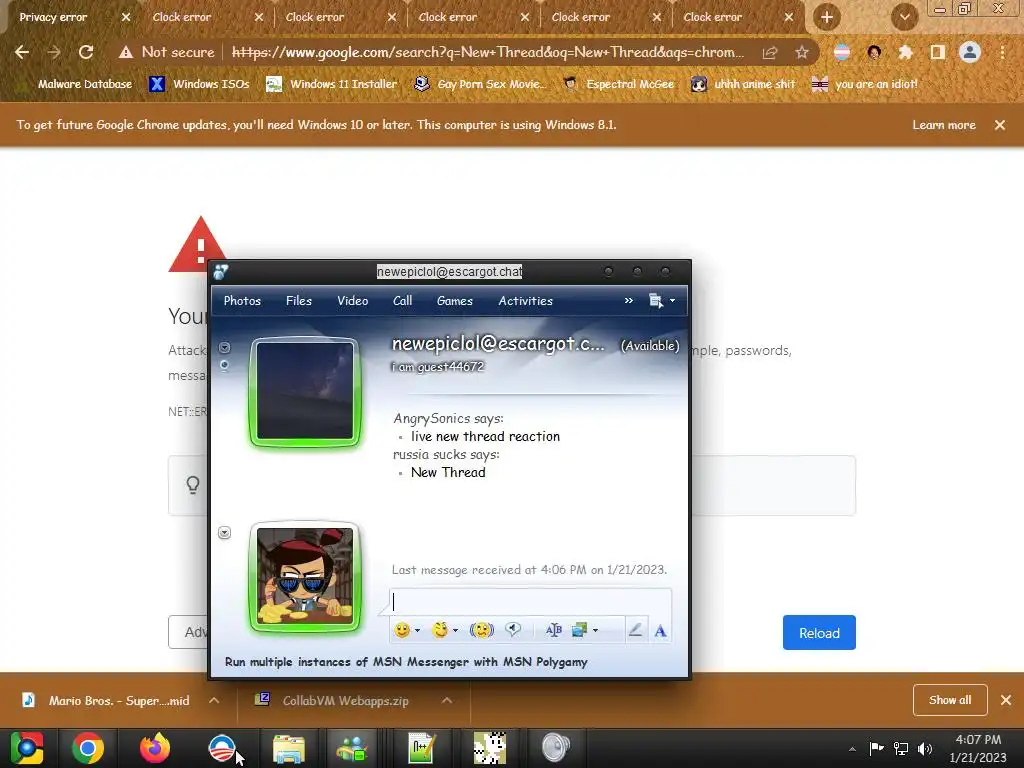Go back in Chrome history
The height and width of the screenshot is (768, 1024).
click(22, 52)
